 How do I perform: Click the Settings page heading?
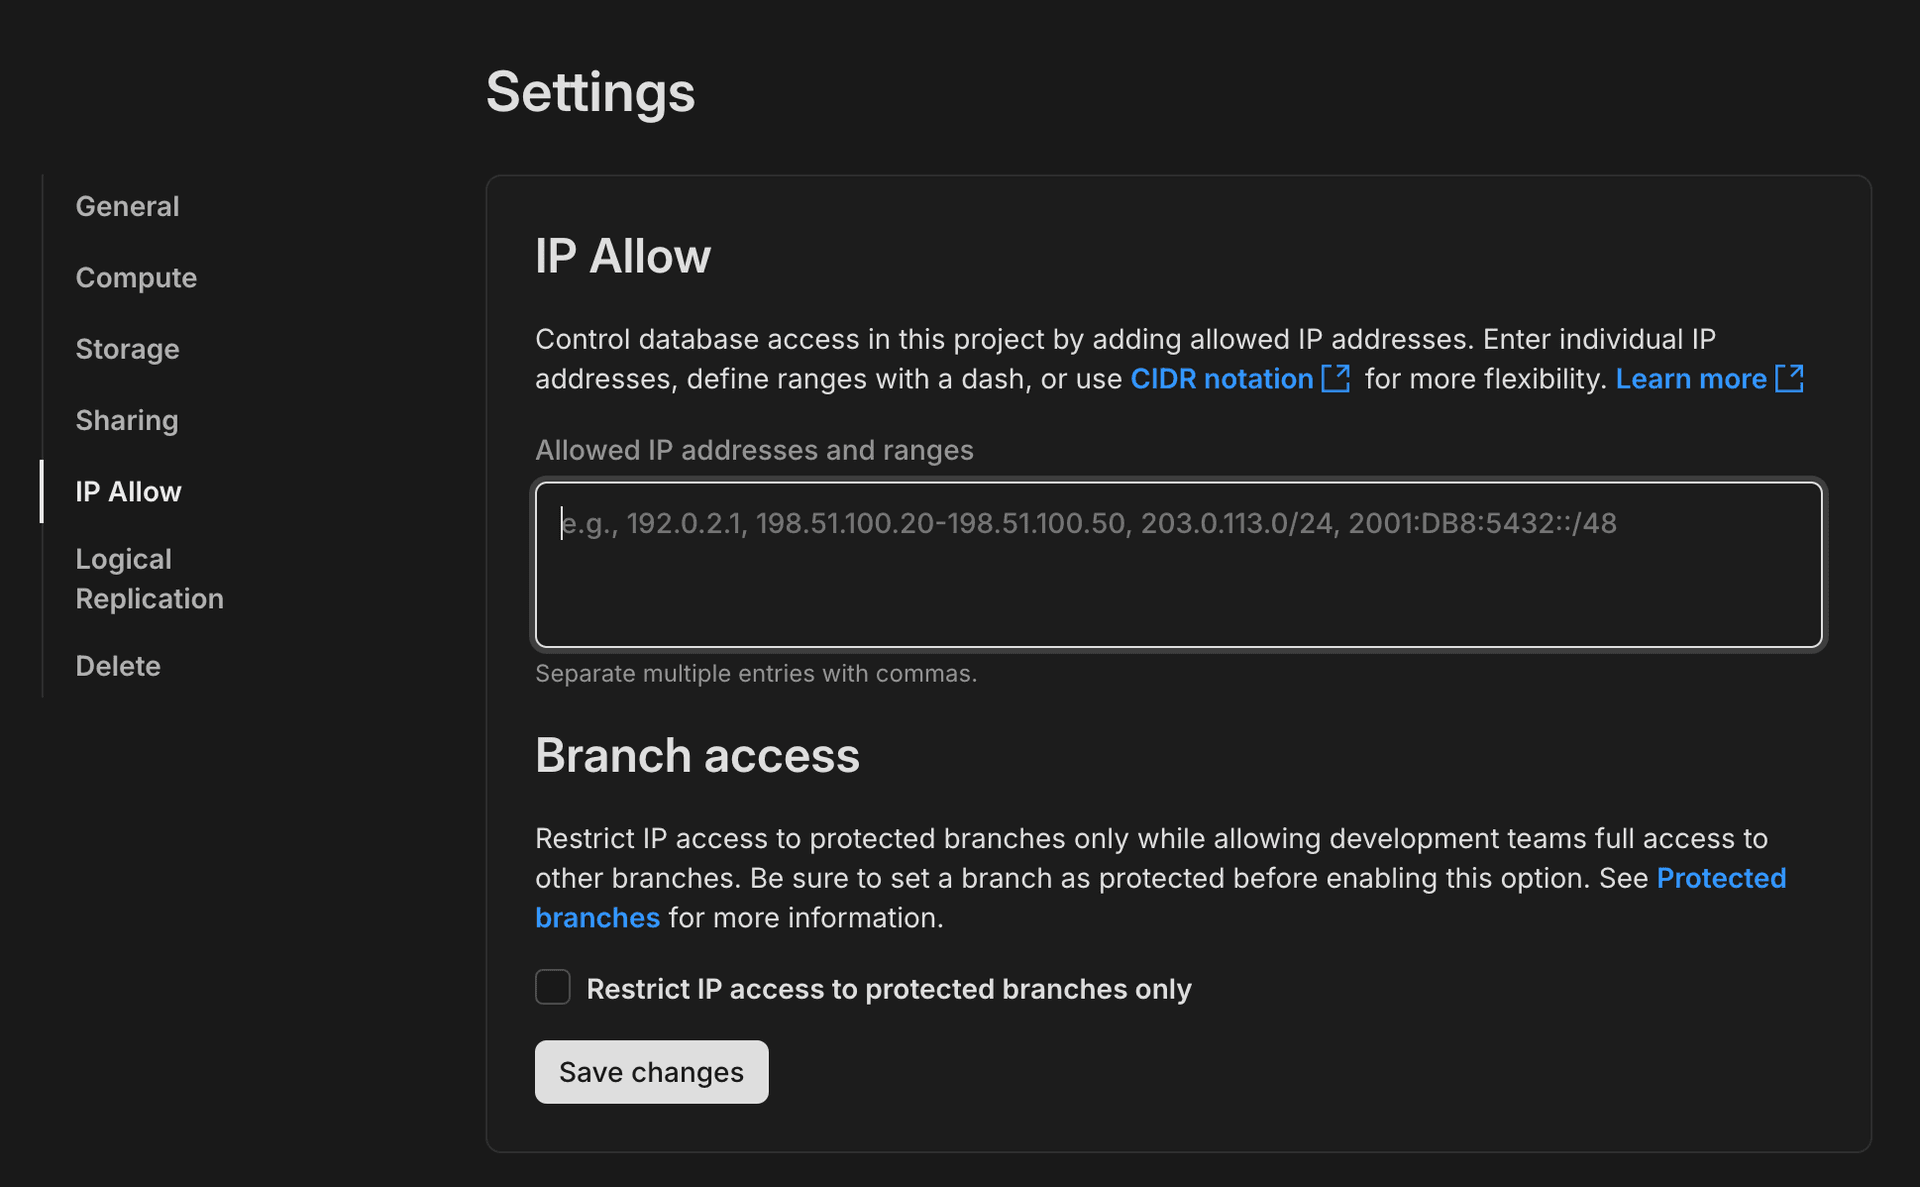coord(590,92)
